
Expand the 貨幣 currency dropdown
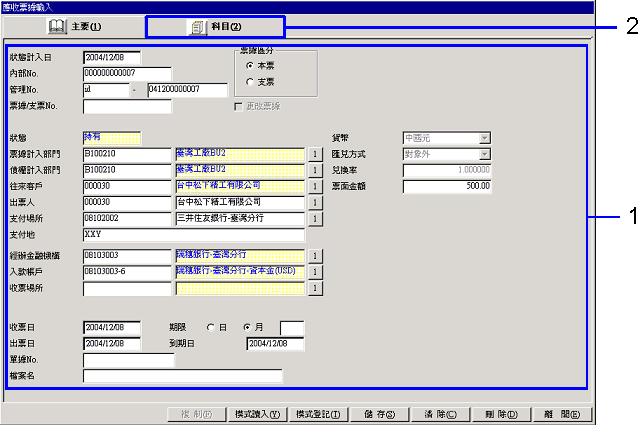point(484,138)
